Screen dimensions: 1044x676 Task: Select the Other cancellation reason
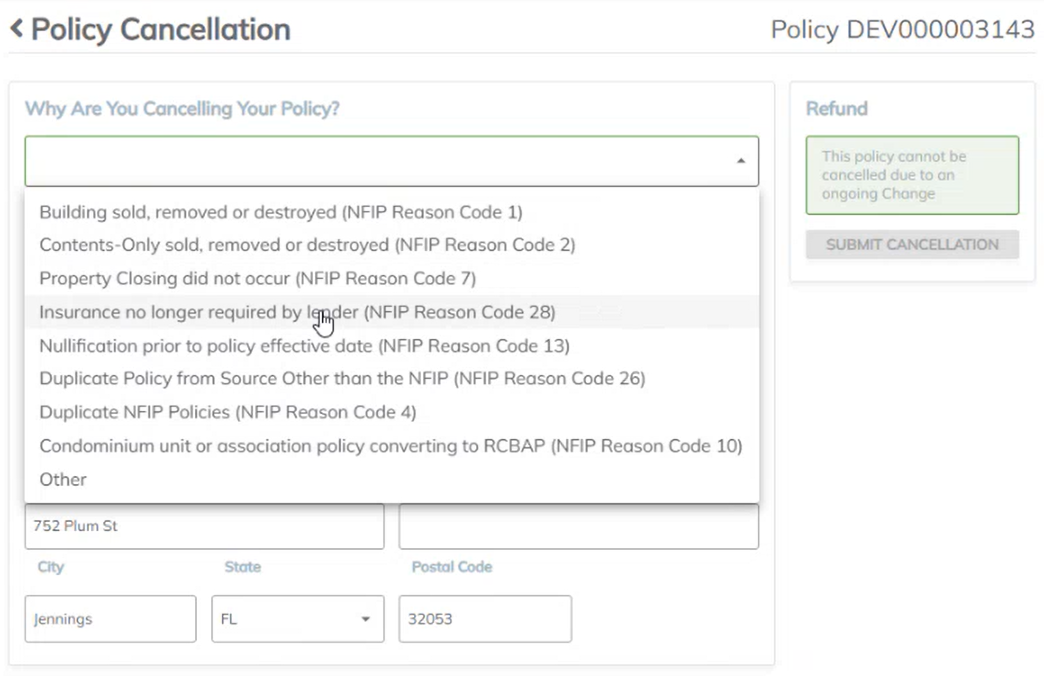63,480
